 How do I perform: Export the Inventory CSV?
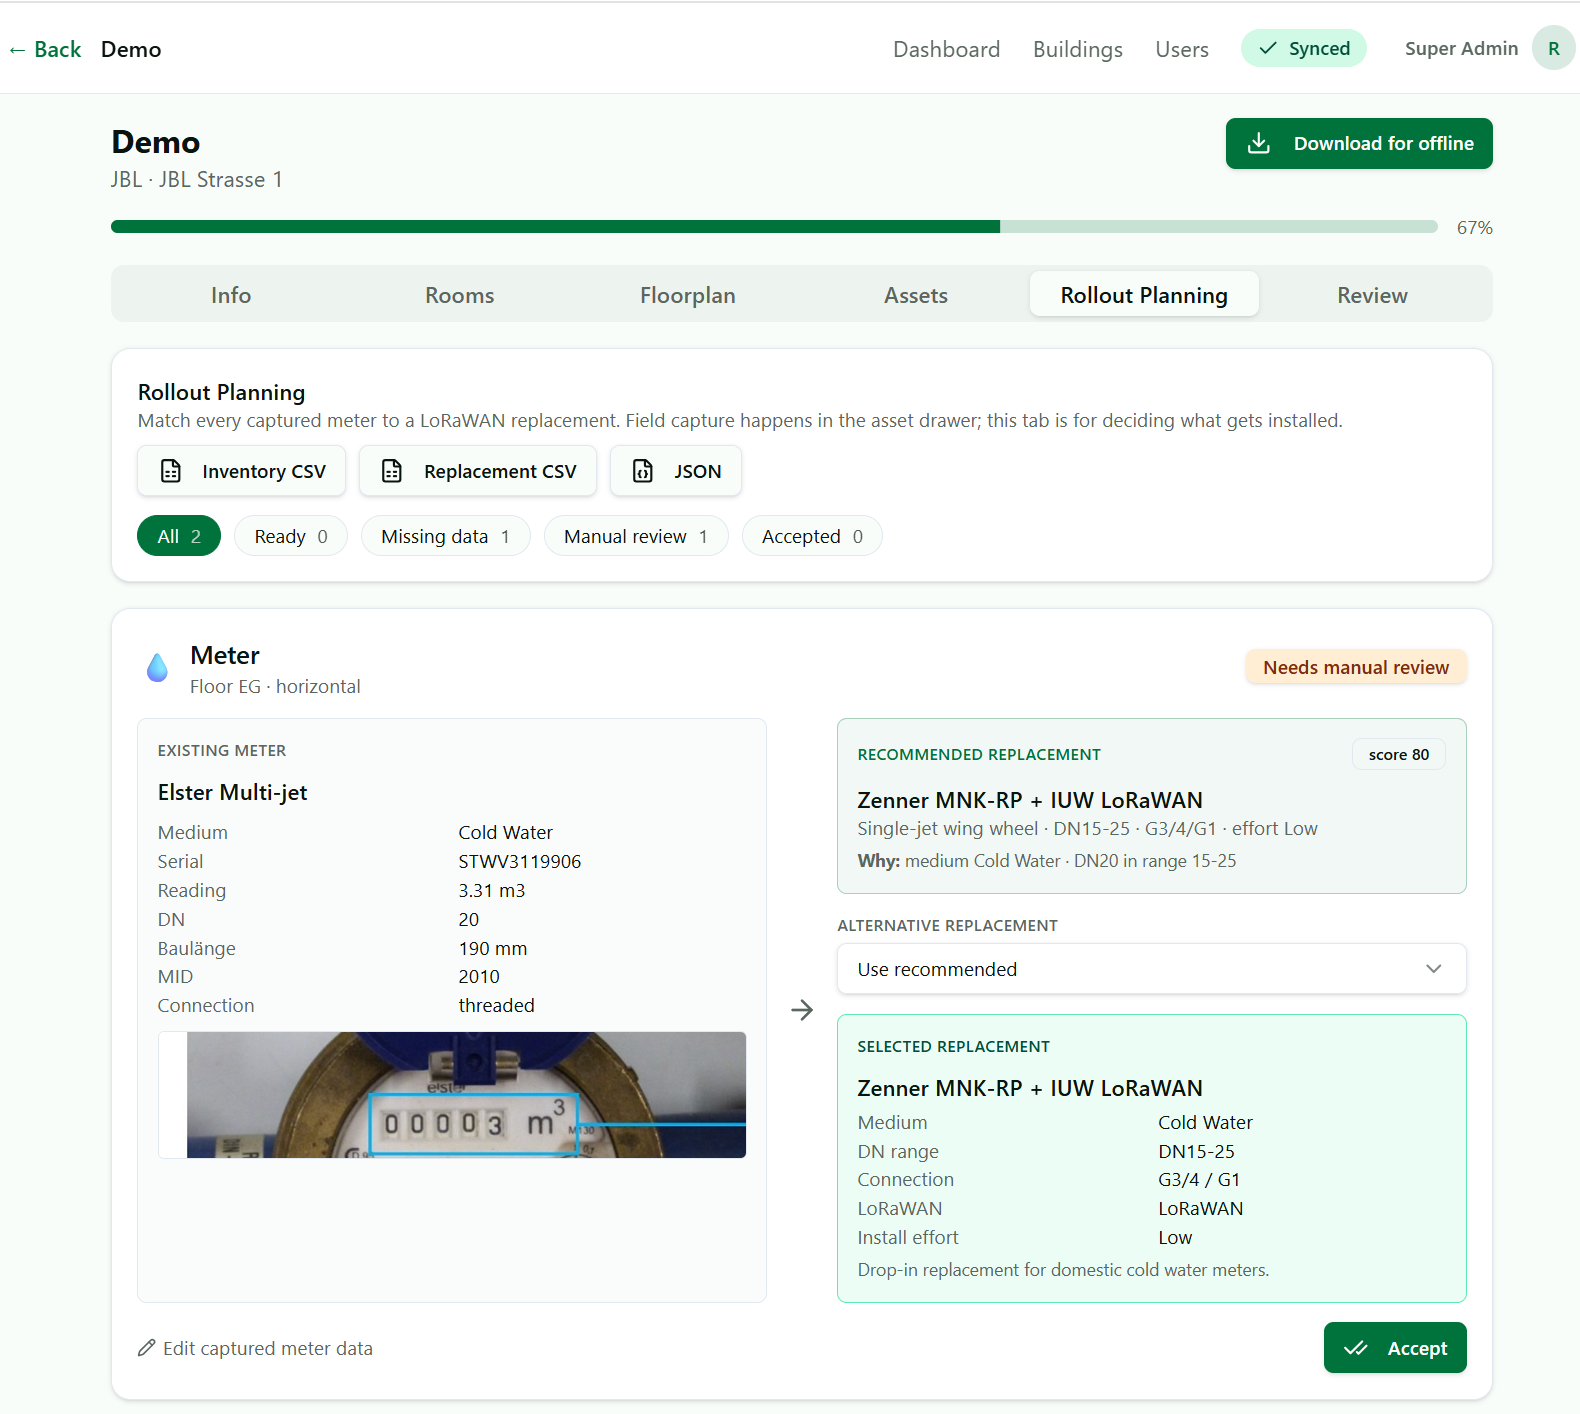(241, 471)
